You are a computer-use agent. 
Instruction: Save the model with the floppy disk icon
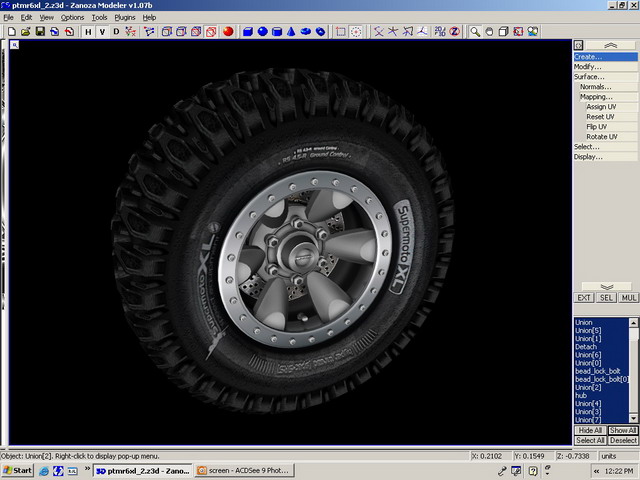click(x=40, y=31)
